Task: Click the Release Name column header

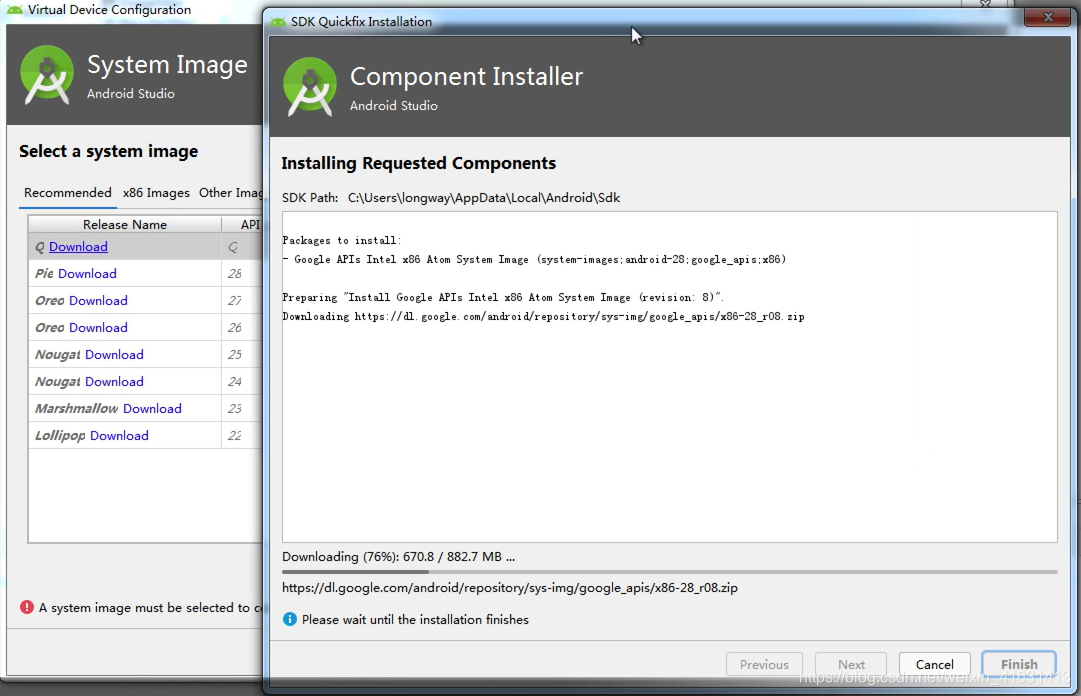Action: [x=125, y=224]
